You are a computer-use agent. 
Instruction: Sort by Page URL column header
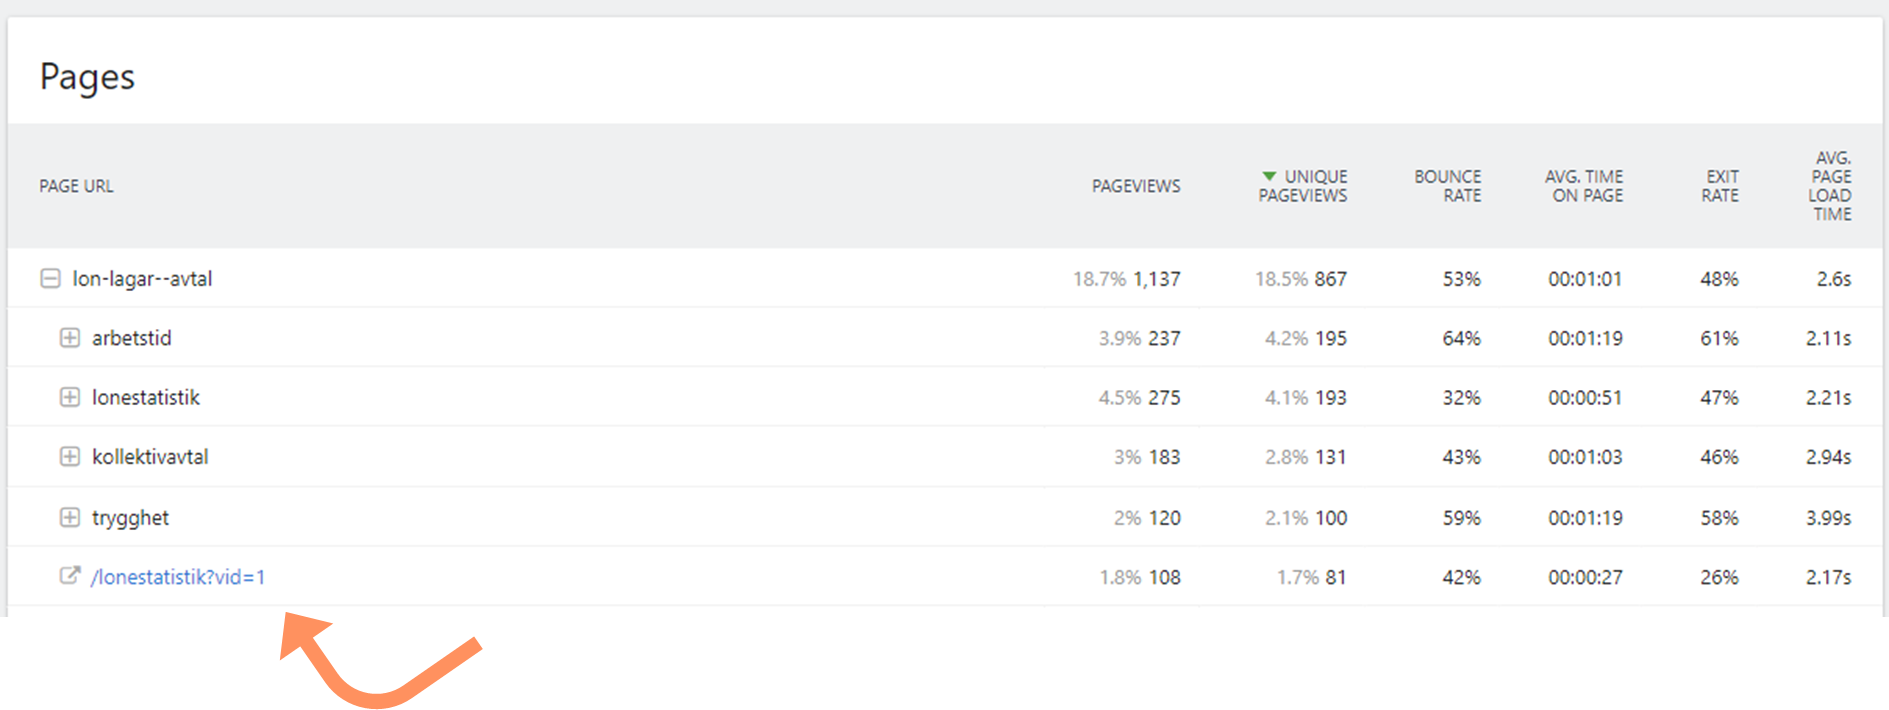click(x=76, y=186)
